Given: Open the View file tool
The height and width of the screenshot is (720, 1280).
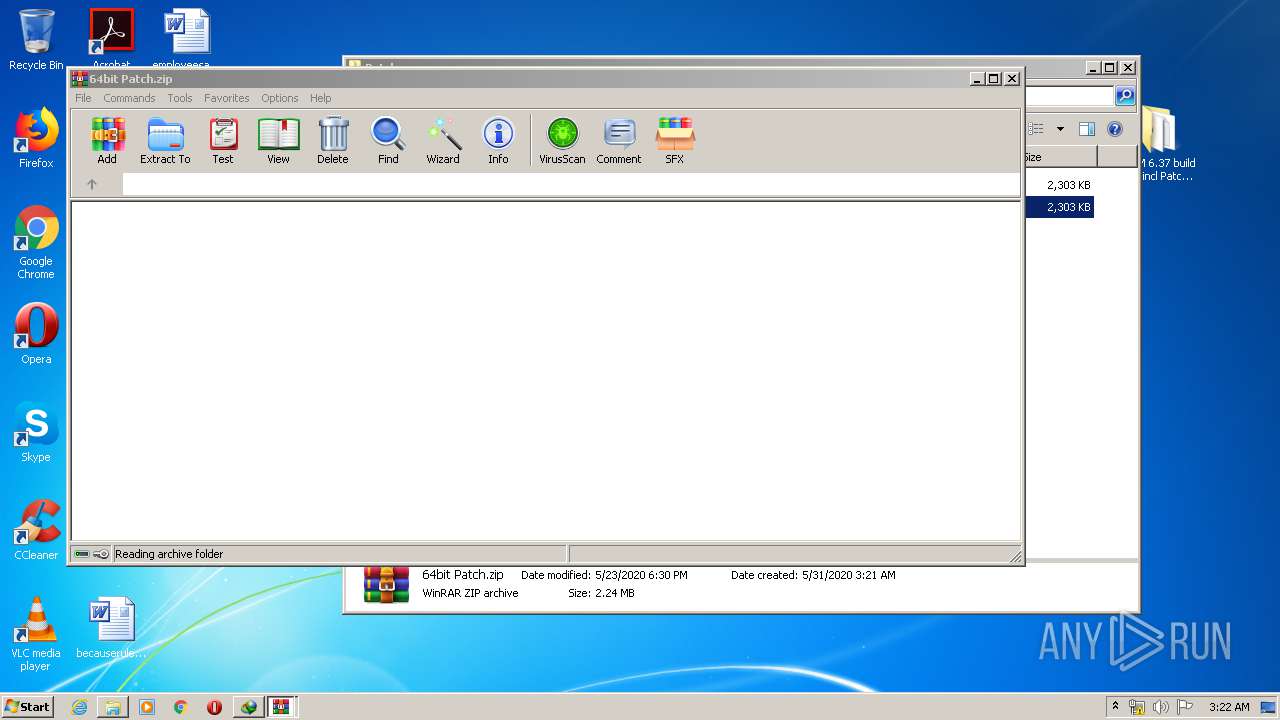Looking at the screenshot, I should click(x=278, y=141).
